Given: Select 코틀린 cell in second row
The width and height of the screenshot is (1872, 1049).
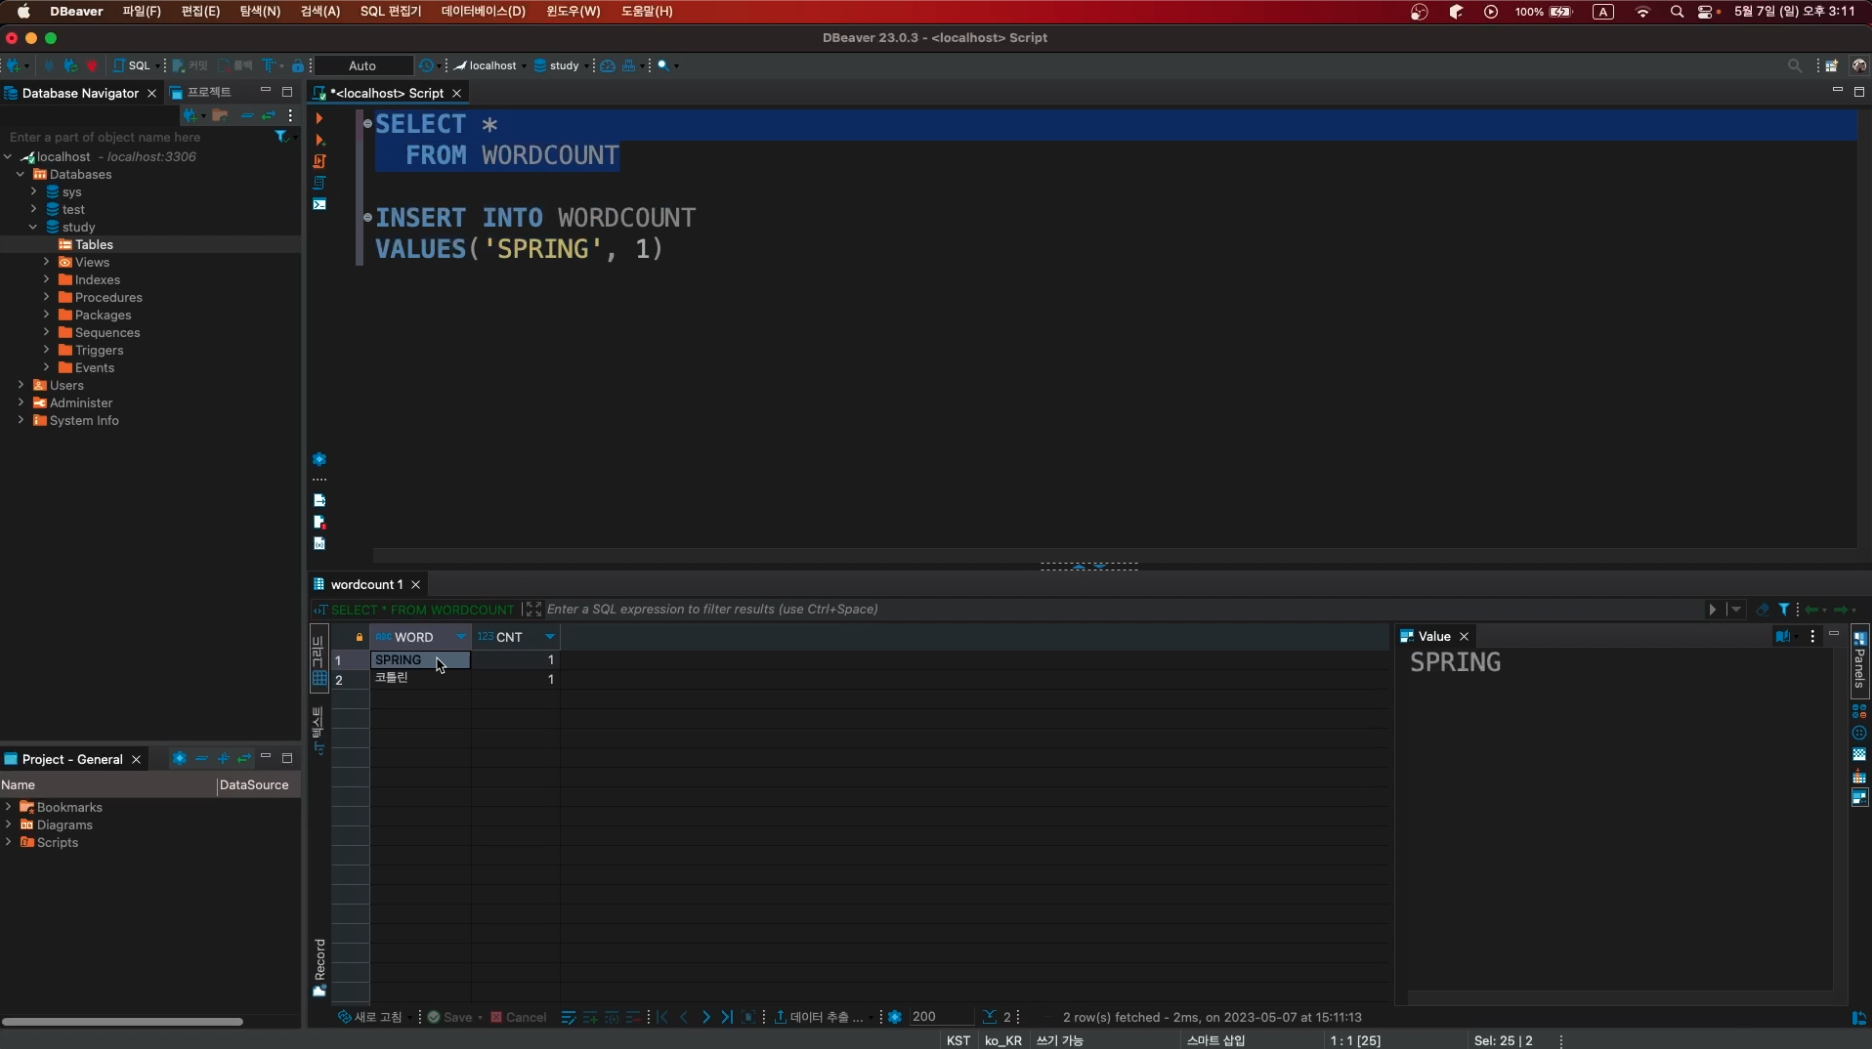Looking at the screenshot, I should click(420, 679).
